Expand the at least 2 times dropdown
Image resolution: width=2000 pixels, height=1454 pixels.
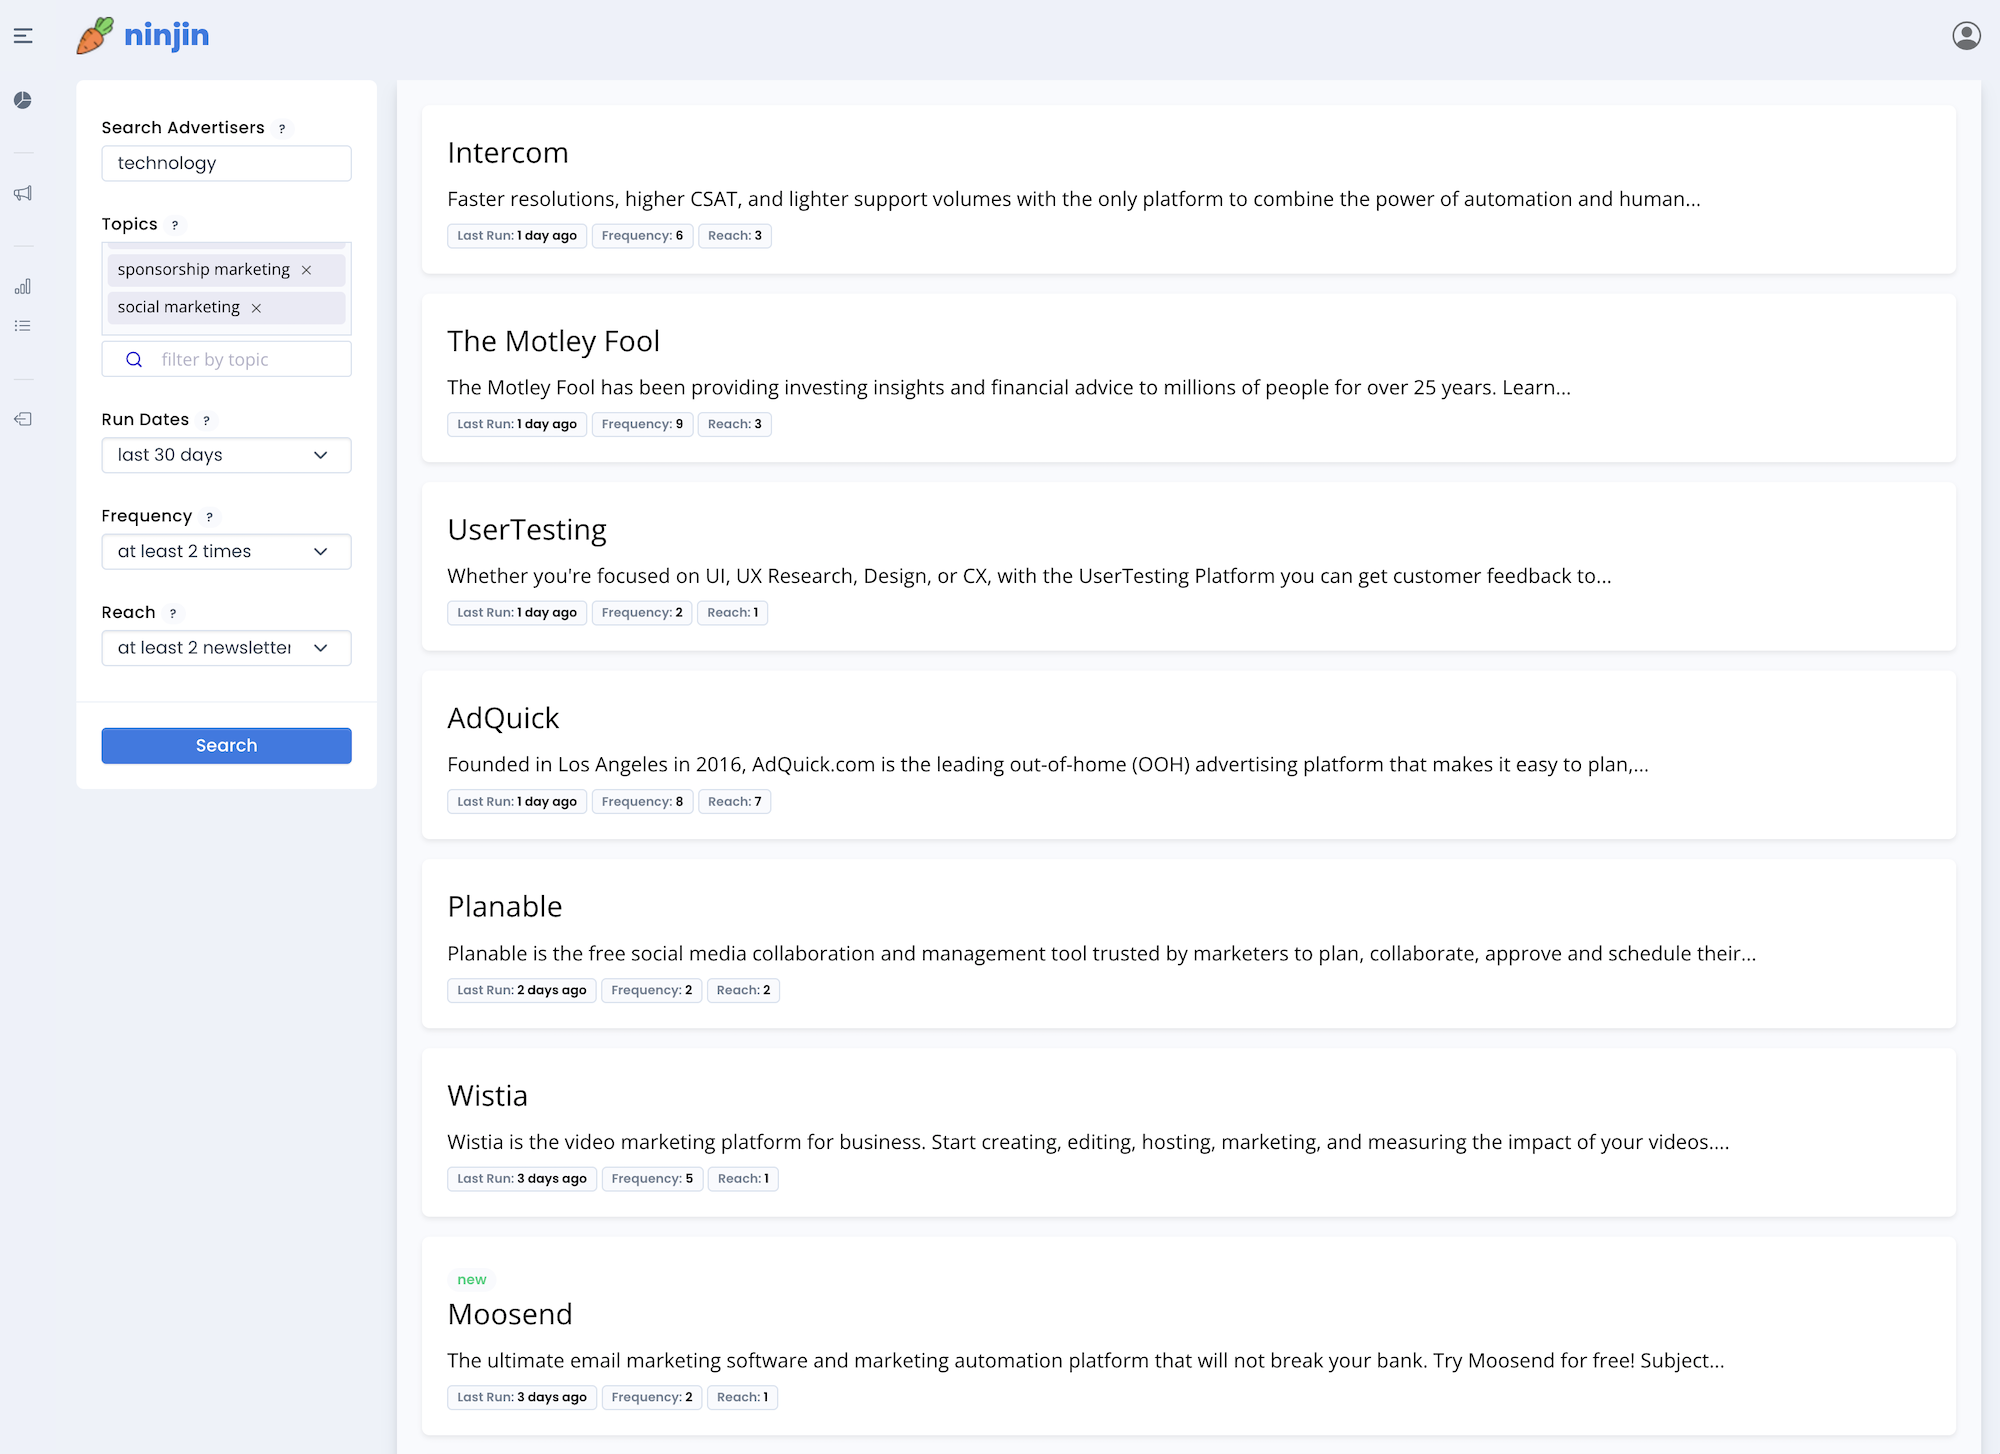point(226,552)
